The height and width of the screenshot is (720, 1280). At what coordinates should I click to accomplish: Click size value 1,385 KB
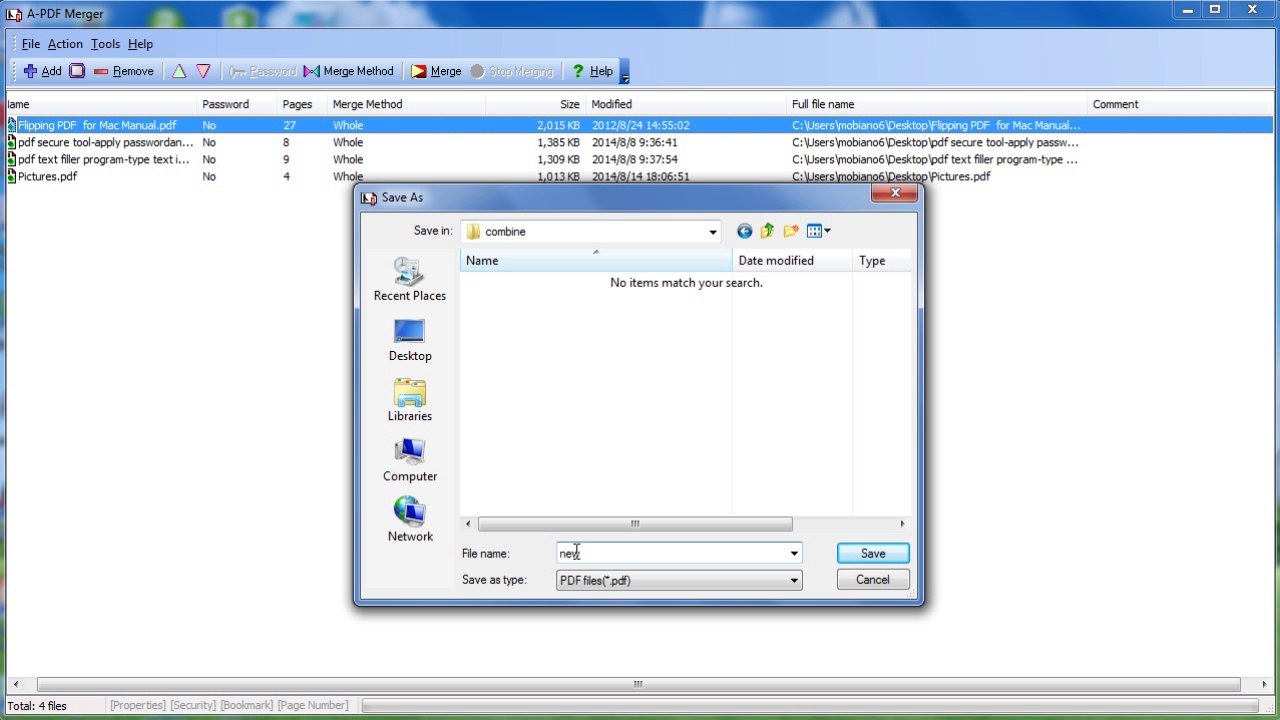(558, 142)
